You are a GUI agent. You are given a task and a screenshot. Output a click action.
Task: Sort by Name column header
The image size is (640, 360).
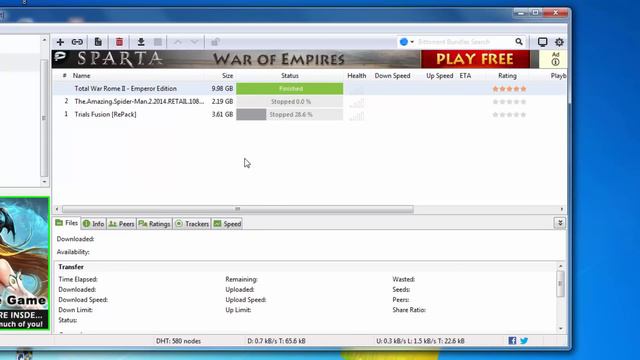(82, 76)
